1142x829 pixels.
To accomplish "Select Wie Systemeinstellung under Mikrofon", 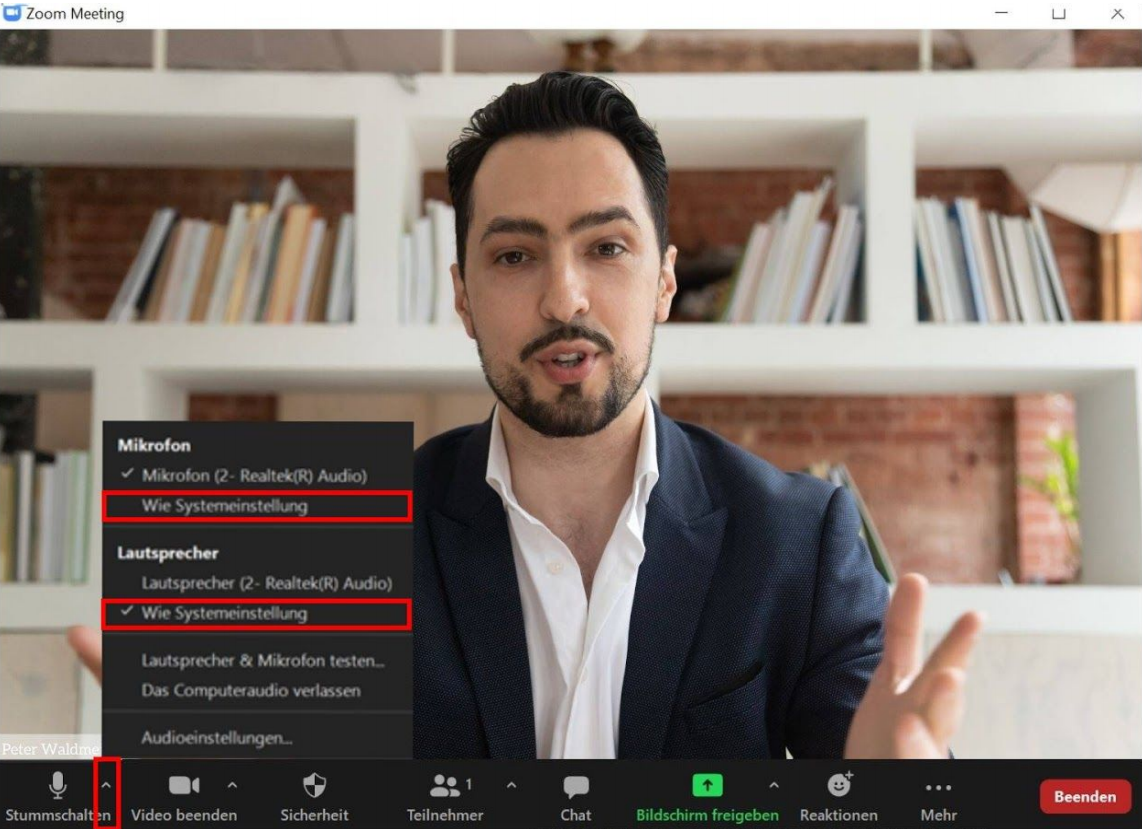I will (225, 506).
